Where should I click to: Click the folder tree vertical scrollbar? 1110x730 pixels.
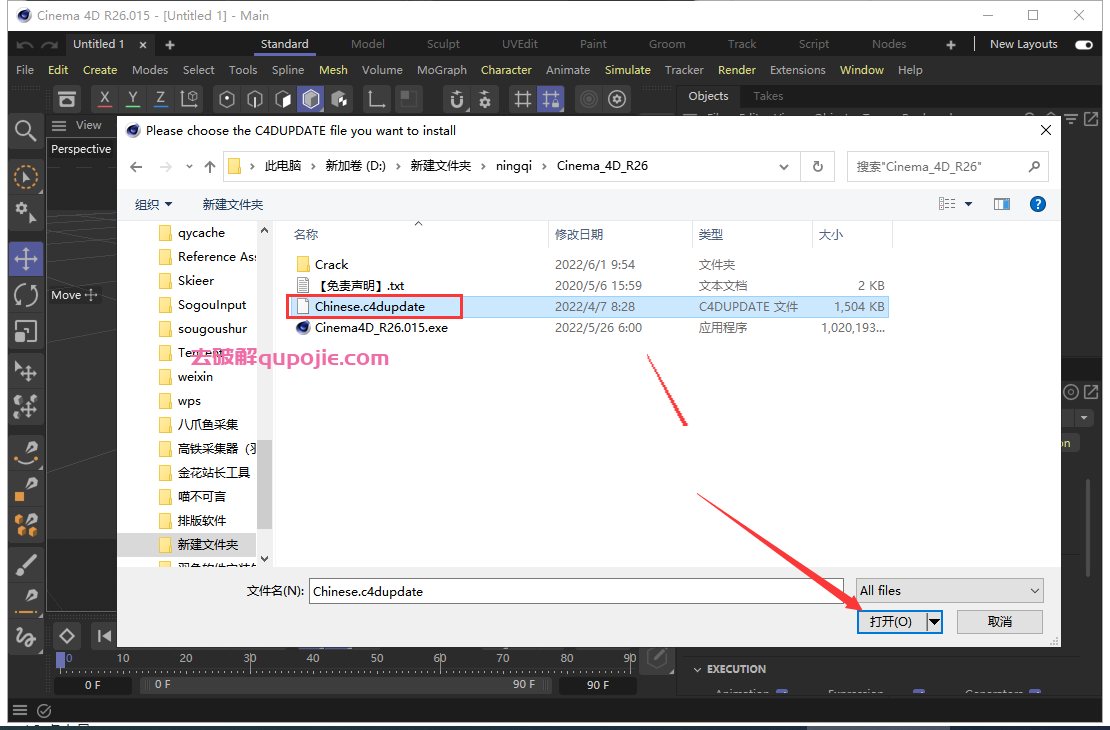(x=264, y=484)
